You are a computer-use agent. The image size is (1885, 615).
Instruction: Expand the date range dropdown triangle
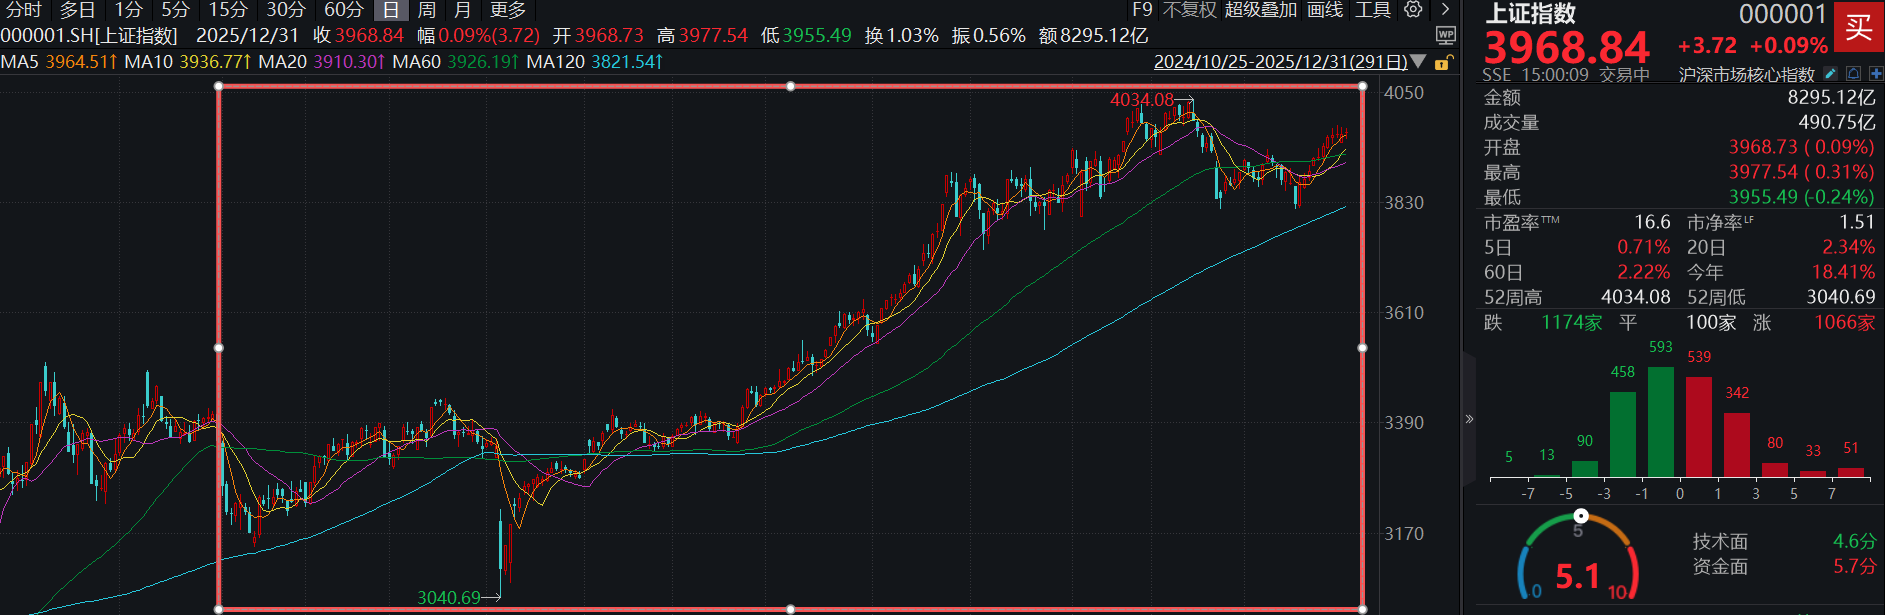tap(1418, 62)
